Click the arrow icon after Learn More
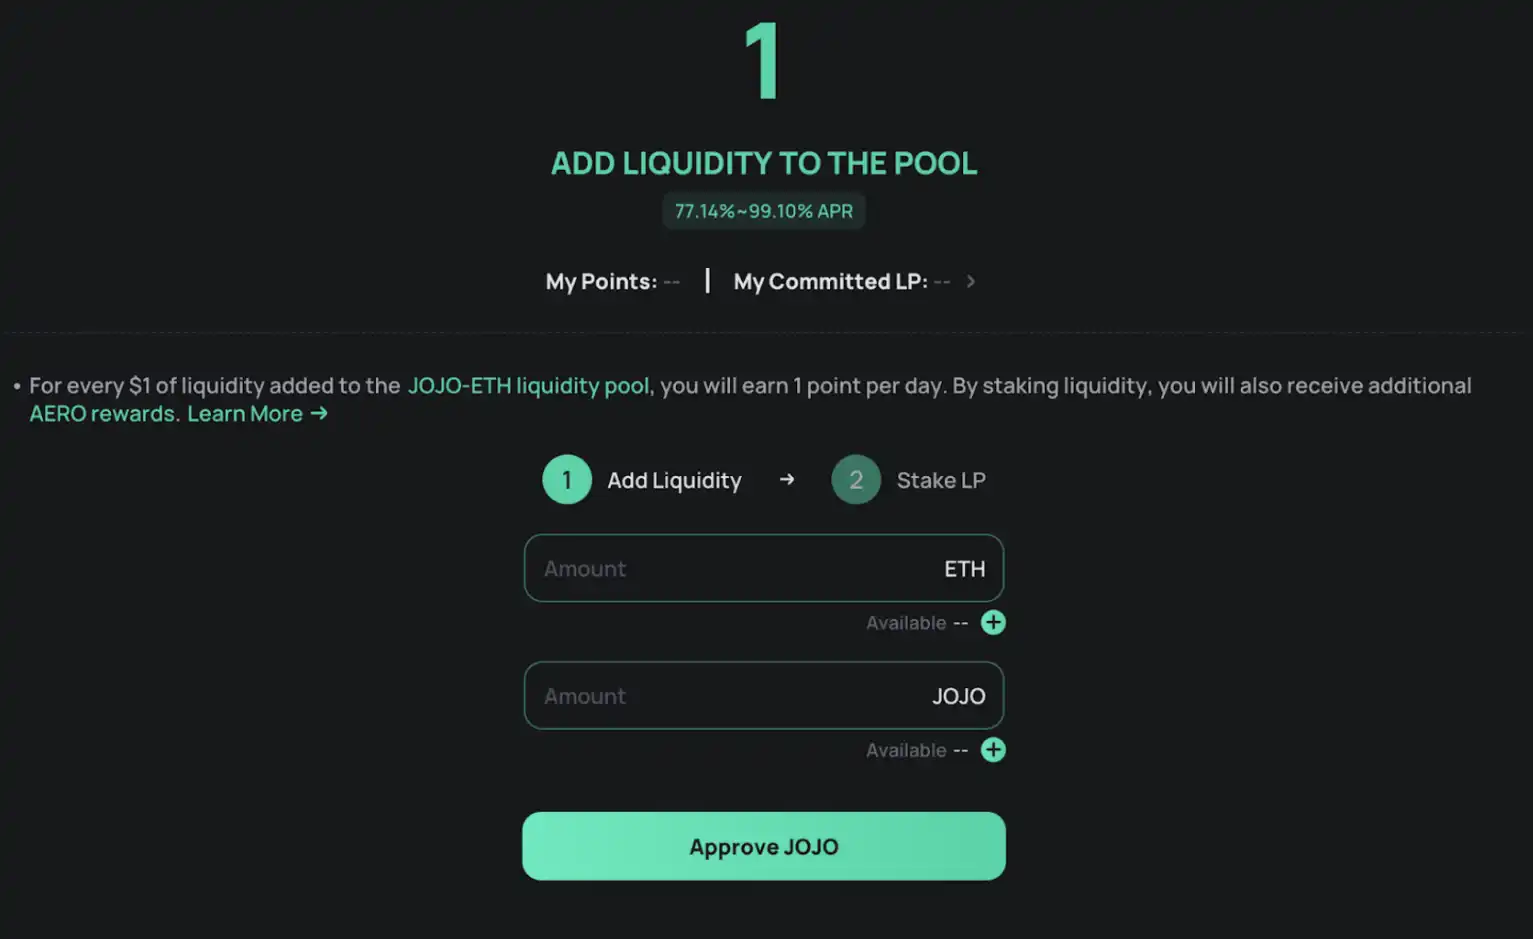 [319, 413]
